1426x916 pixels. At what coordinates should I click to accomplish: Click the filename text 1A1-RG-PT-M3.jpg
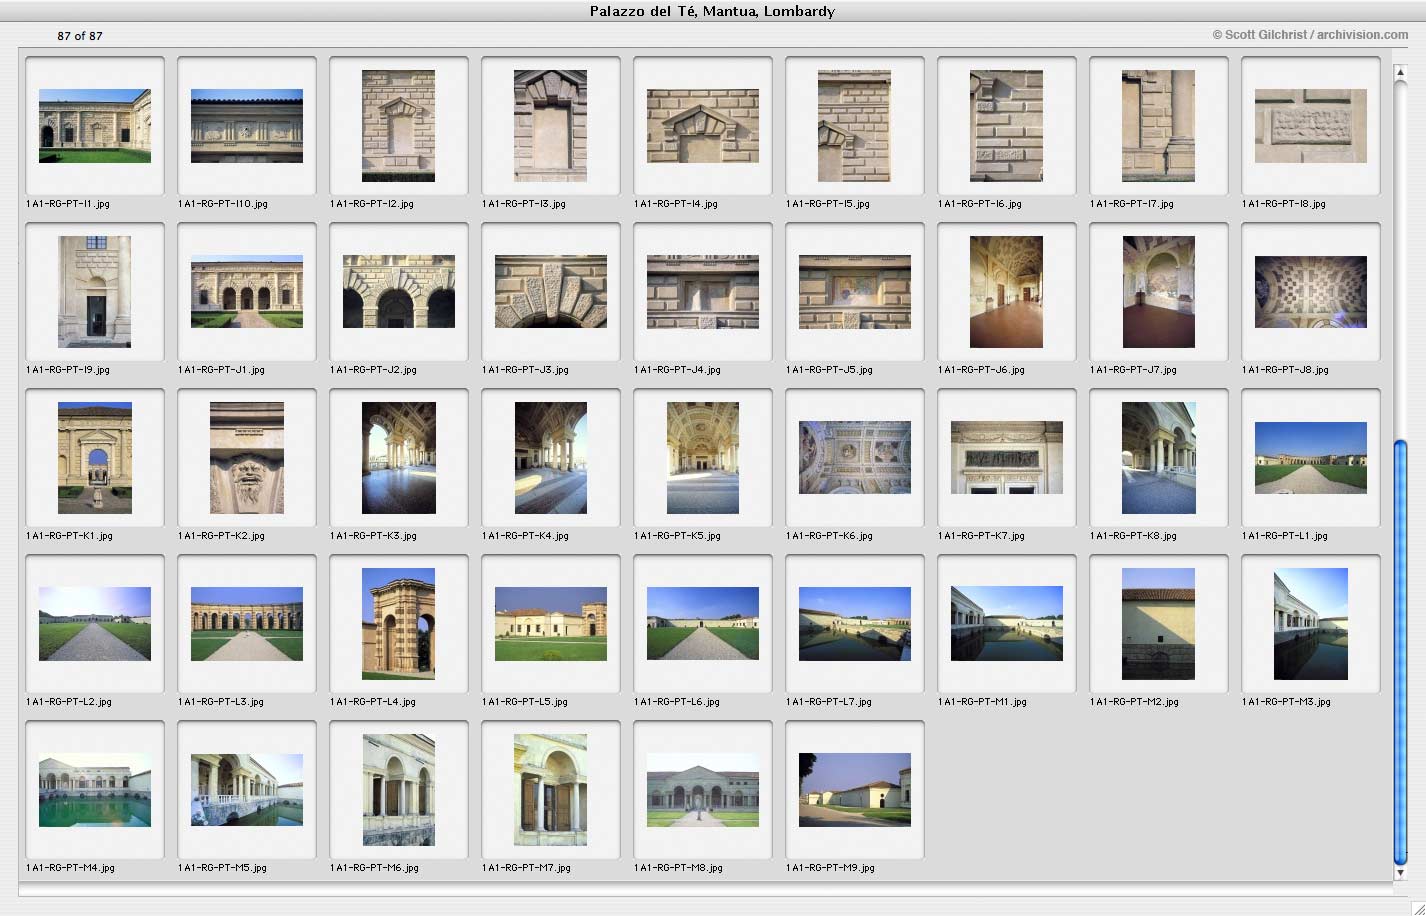[x=1286, y=702]
